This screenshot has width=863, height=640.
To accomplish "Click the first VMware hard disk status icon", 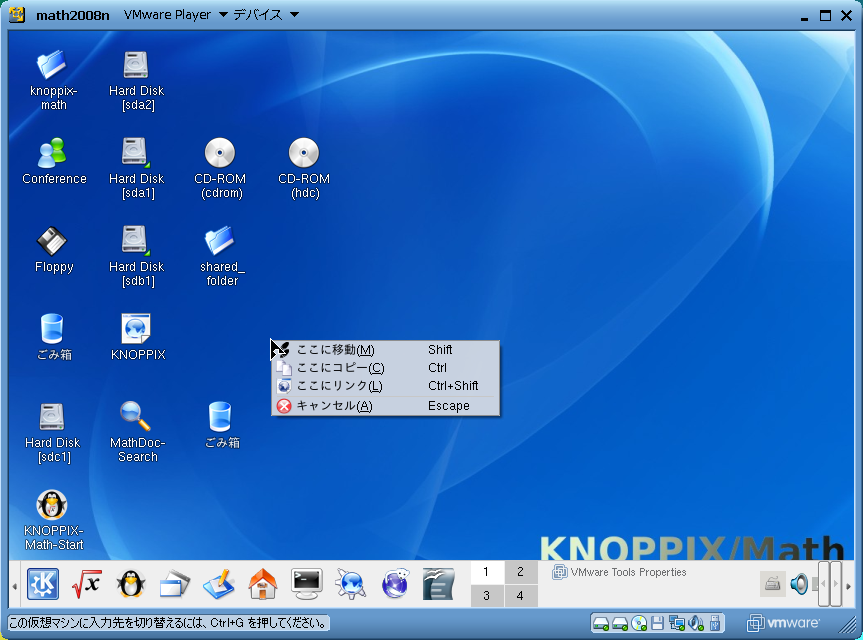I will pos(601,624).
